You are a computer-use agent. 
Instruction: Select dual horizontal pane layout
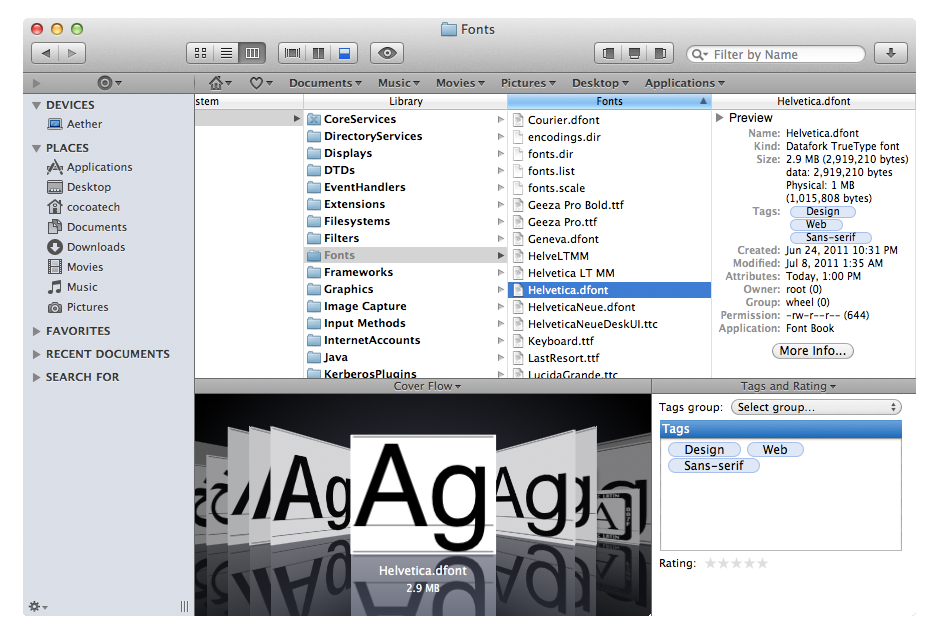[x=344, y=53]
